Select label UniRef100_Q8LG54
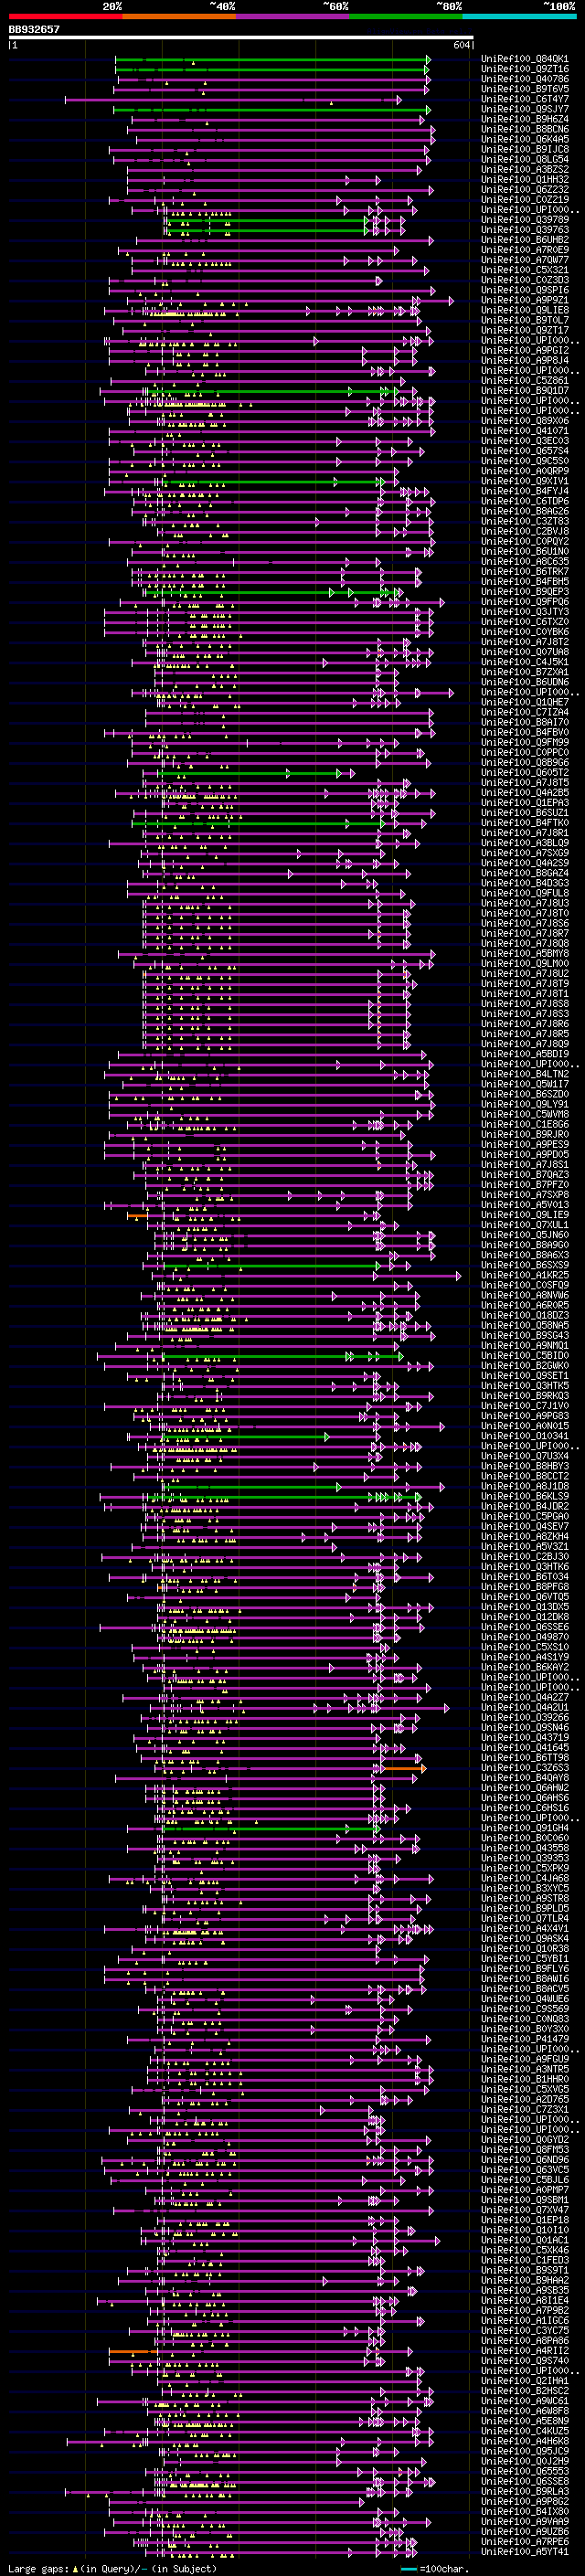Viewport: 585px width, 2576px height. pyautogui.click(x=525, y=159)
